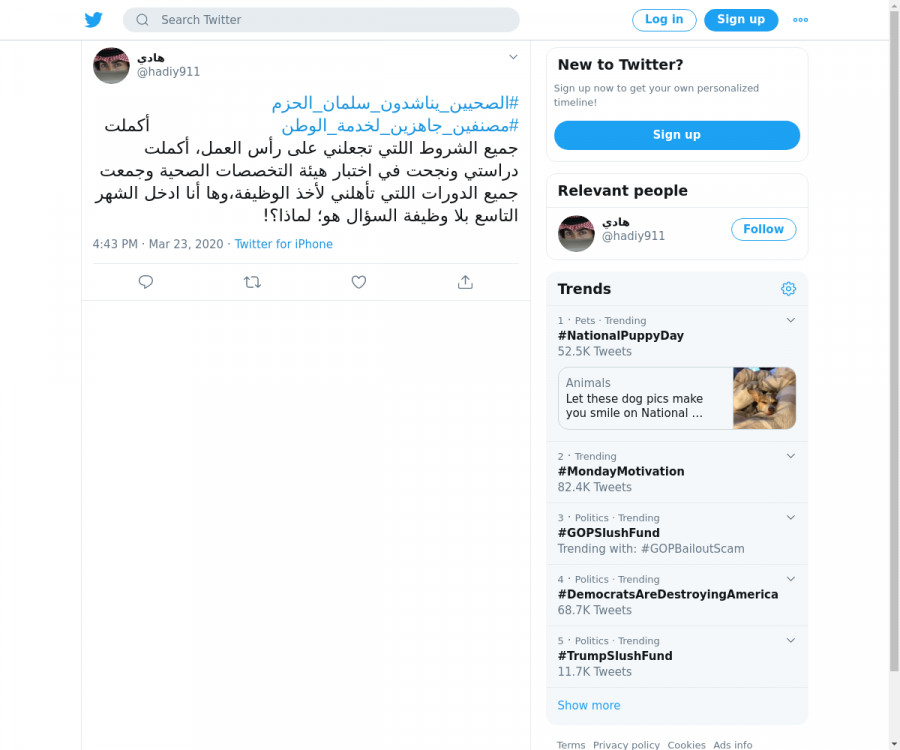Image resolution: width=900 pixels, height=750 pixels.
Task: Follow @hadiy911 in Relevant people
Action: (x=763, y=229)
